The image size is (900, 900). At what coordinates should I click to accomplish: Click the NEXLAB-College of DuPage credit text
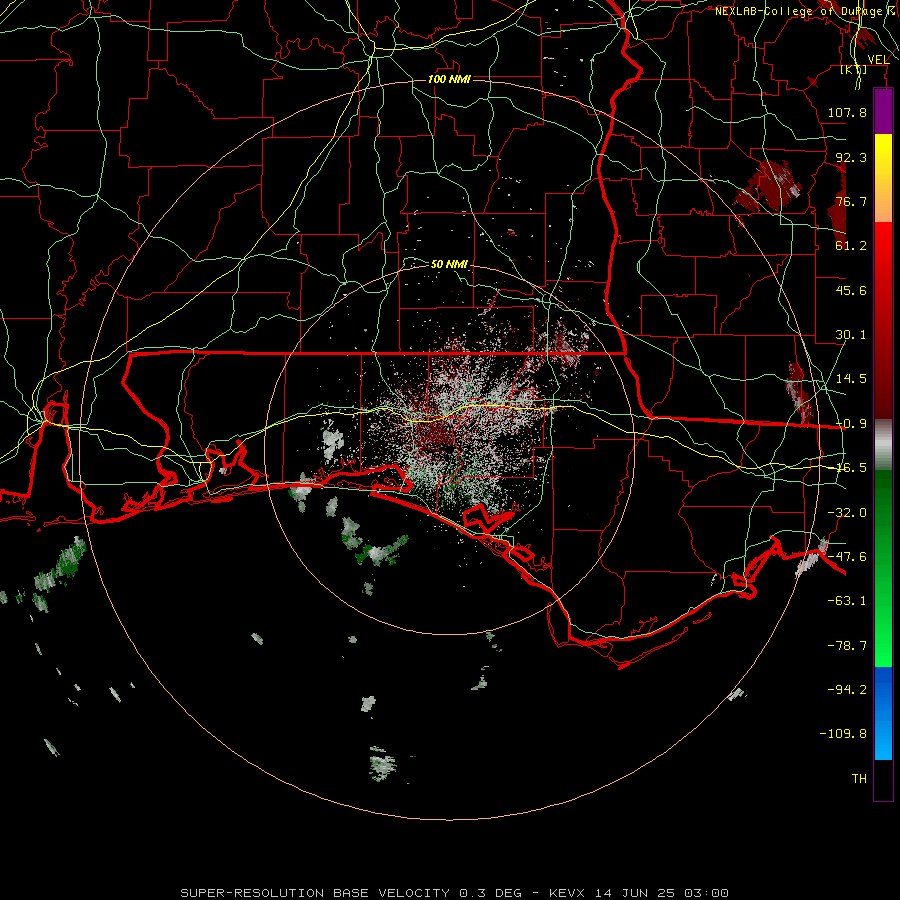point(806,11)
